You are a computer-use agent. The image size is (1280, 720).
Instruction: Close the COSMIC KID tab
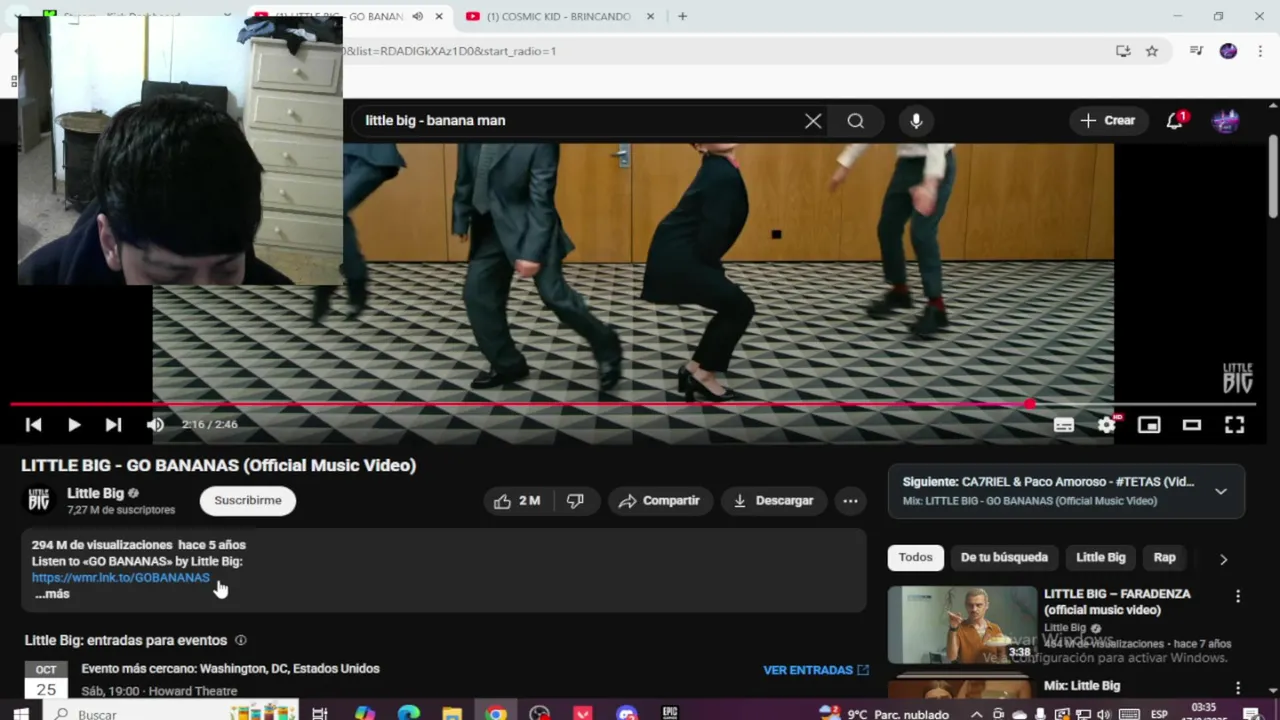pos(651,17)
